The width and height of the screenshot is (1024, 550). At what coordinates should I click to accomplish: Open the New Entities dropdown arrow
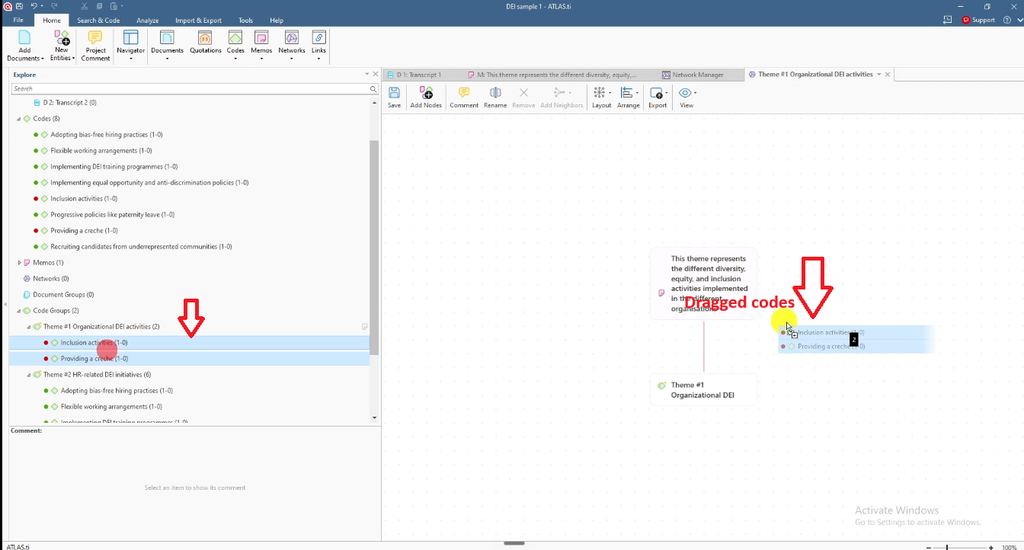point(73,59)
